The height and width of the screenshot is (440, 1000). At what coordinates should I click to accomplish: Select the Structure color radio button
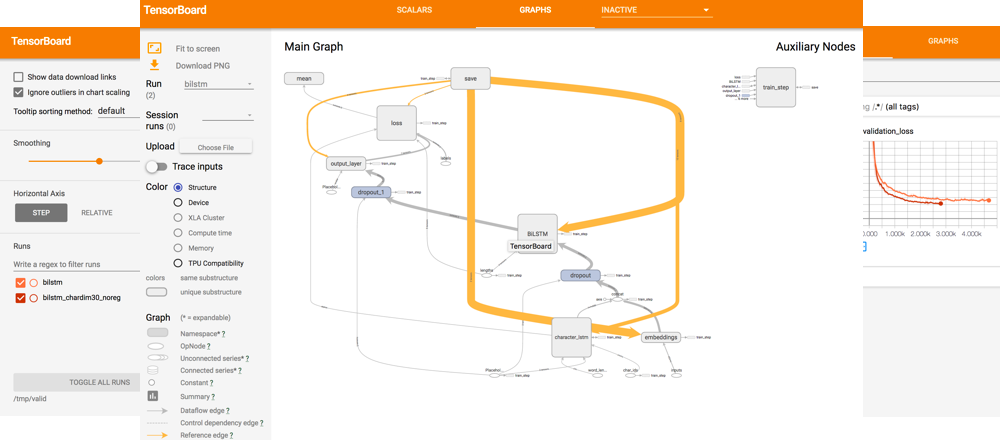(178, 187)
